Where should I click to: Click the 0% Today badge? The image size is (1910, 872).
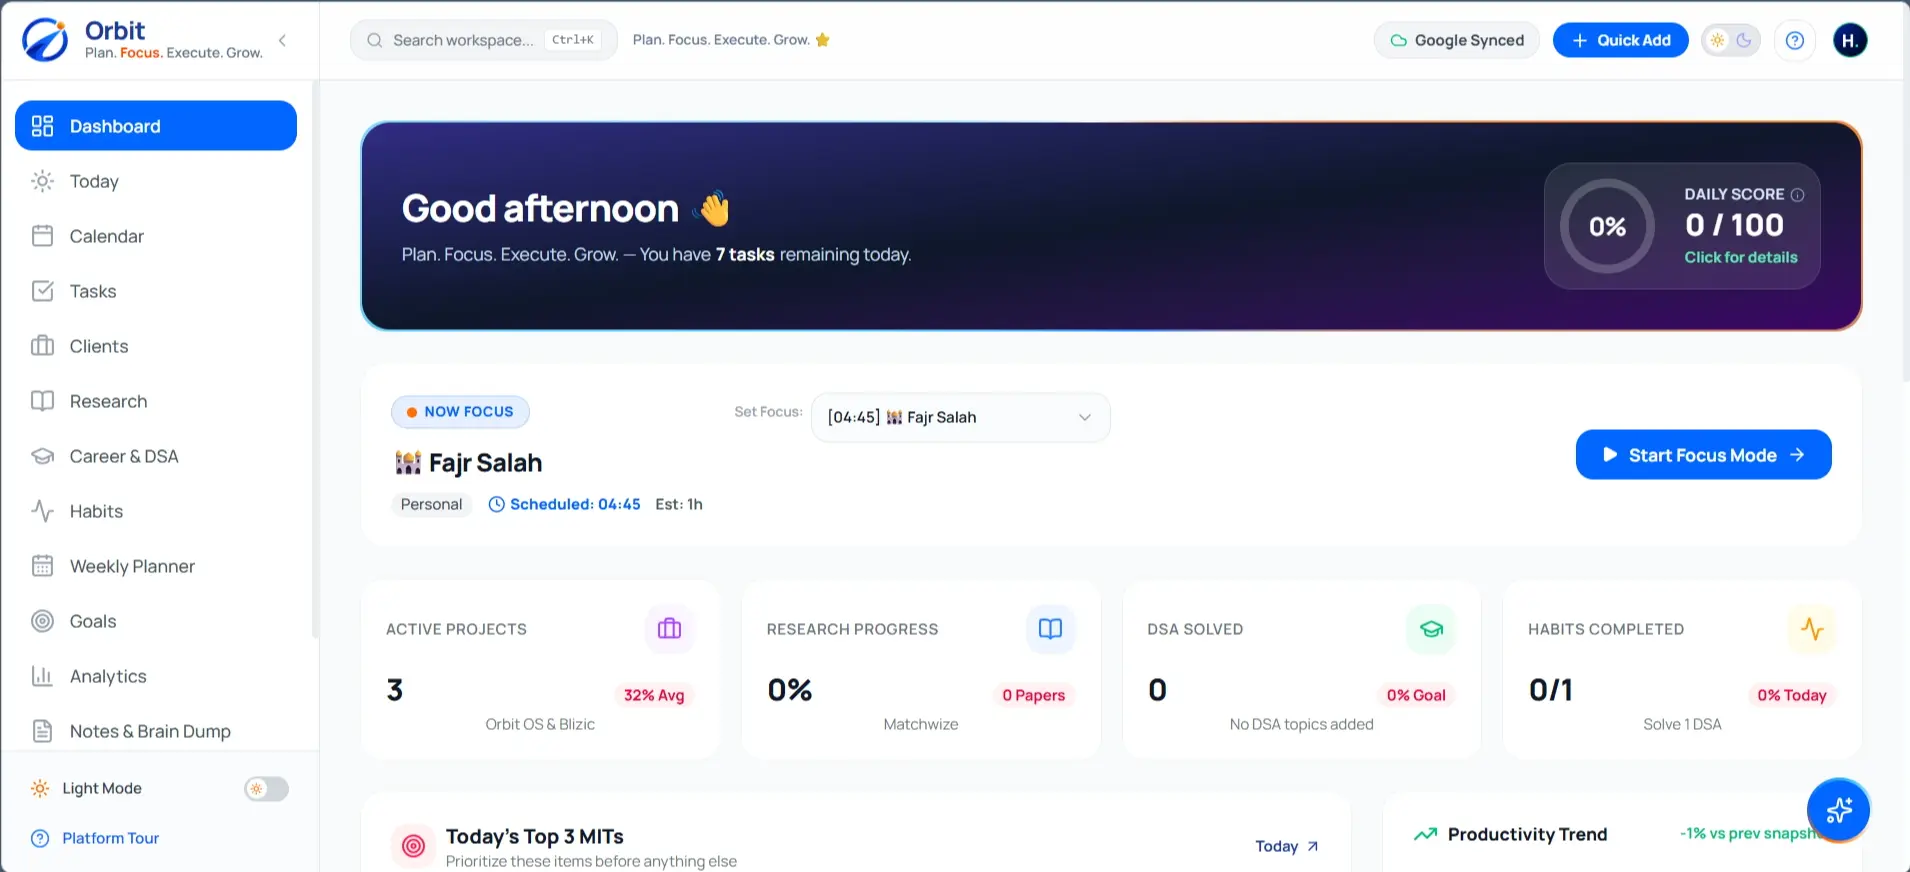(1792, 695)
